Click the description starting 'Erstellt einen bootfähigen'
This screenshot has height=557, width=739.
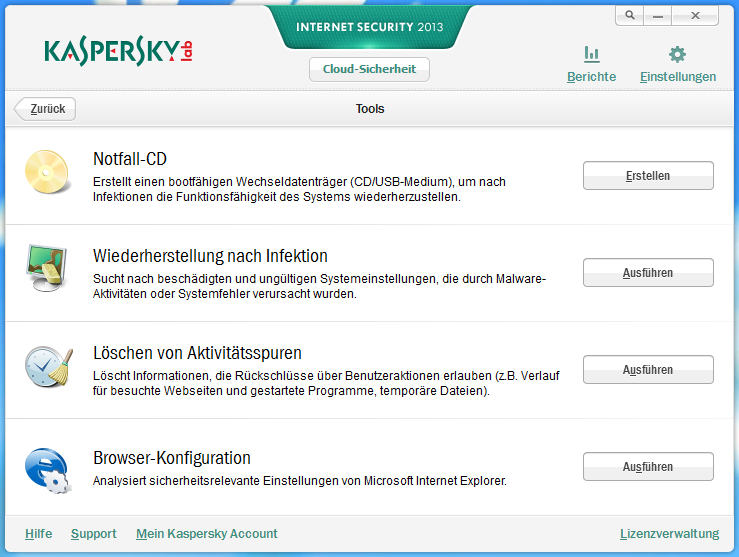tap(299, 189)
